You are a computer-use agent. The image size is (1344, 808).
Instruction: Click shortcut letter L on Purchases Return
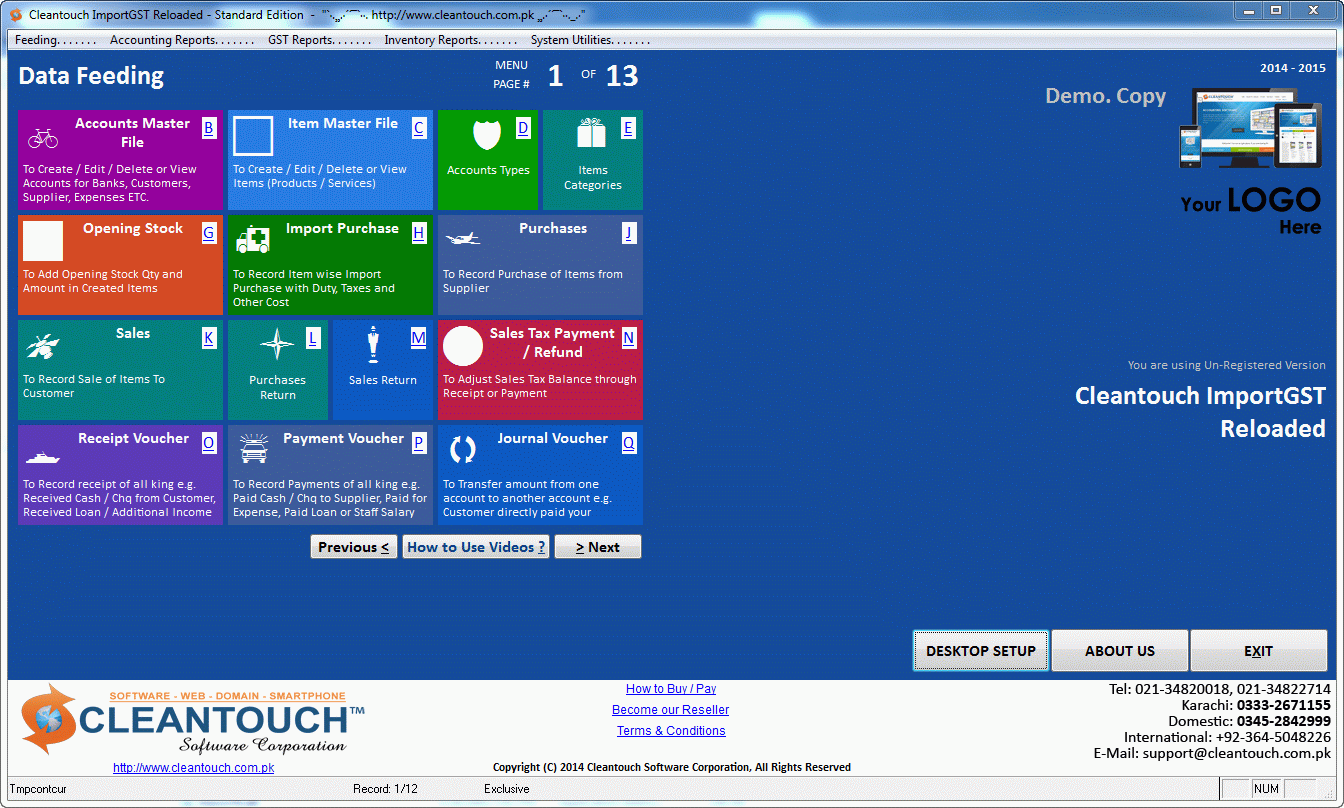[x=313, y=338]
